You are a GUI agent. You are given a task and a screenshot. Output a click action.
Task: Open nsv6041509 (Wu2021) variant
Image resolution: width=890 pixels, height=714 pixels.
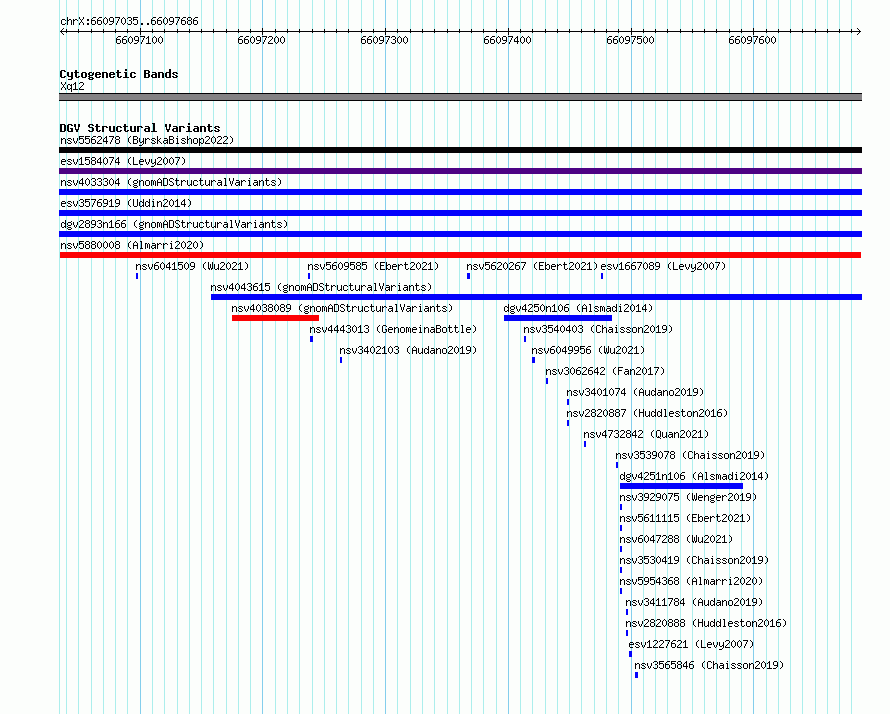click(x=192, y=266)
